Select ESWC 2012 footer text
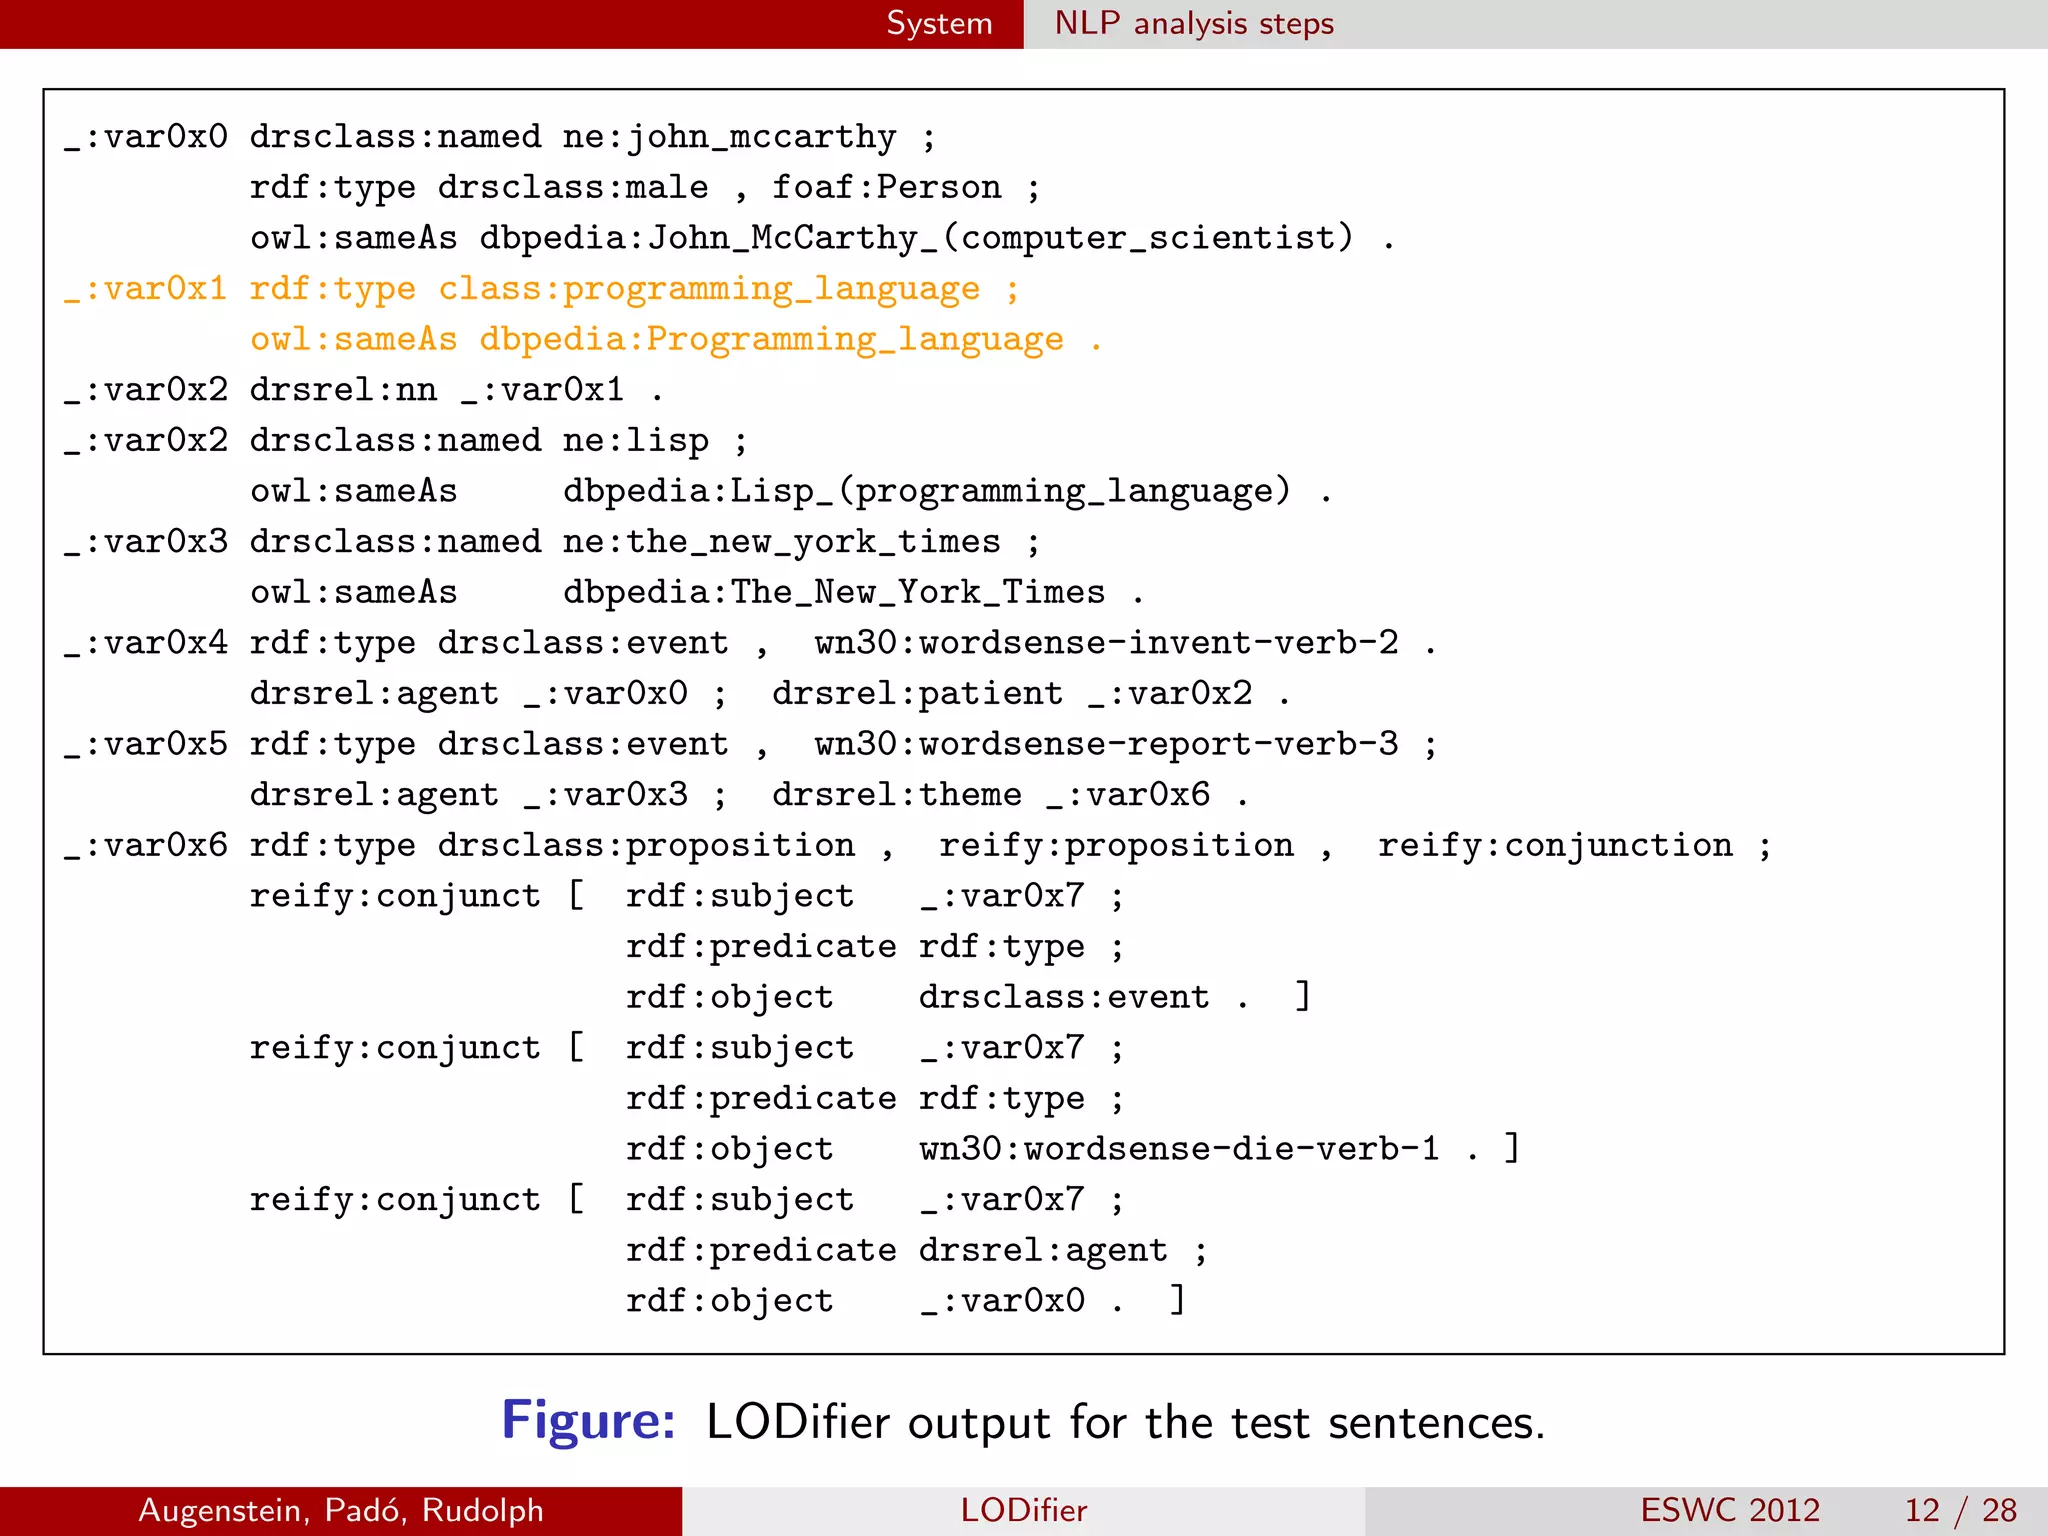This screenshot has width=2048, height=1536. 1730,1510
